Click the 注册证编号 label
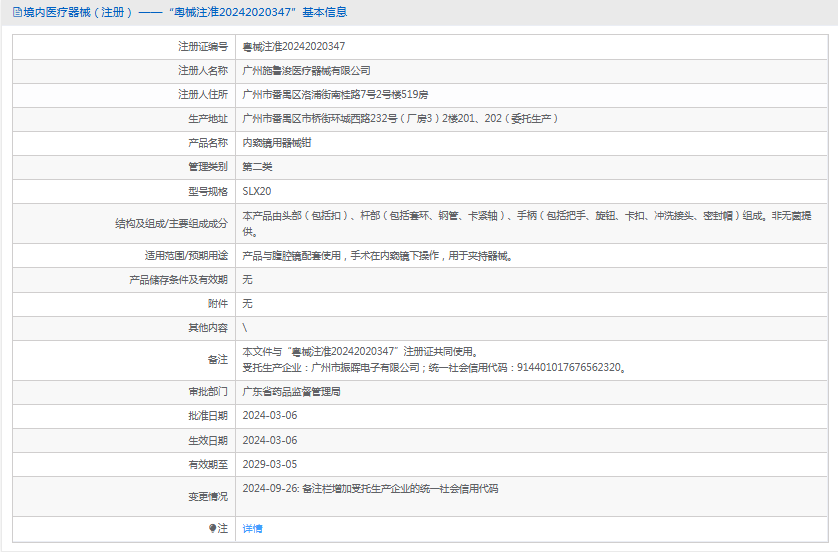This screenshot has width=838, height=552. (x=203, y=46)
